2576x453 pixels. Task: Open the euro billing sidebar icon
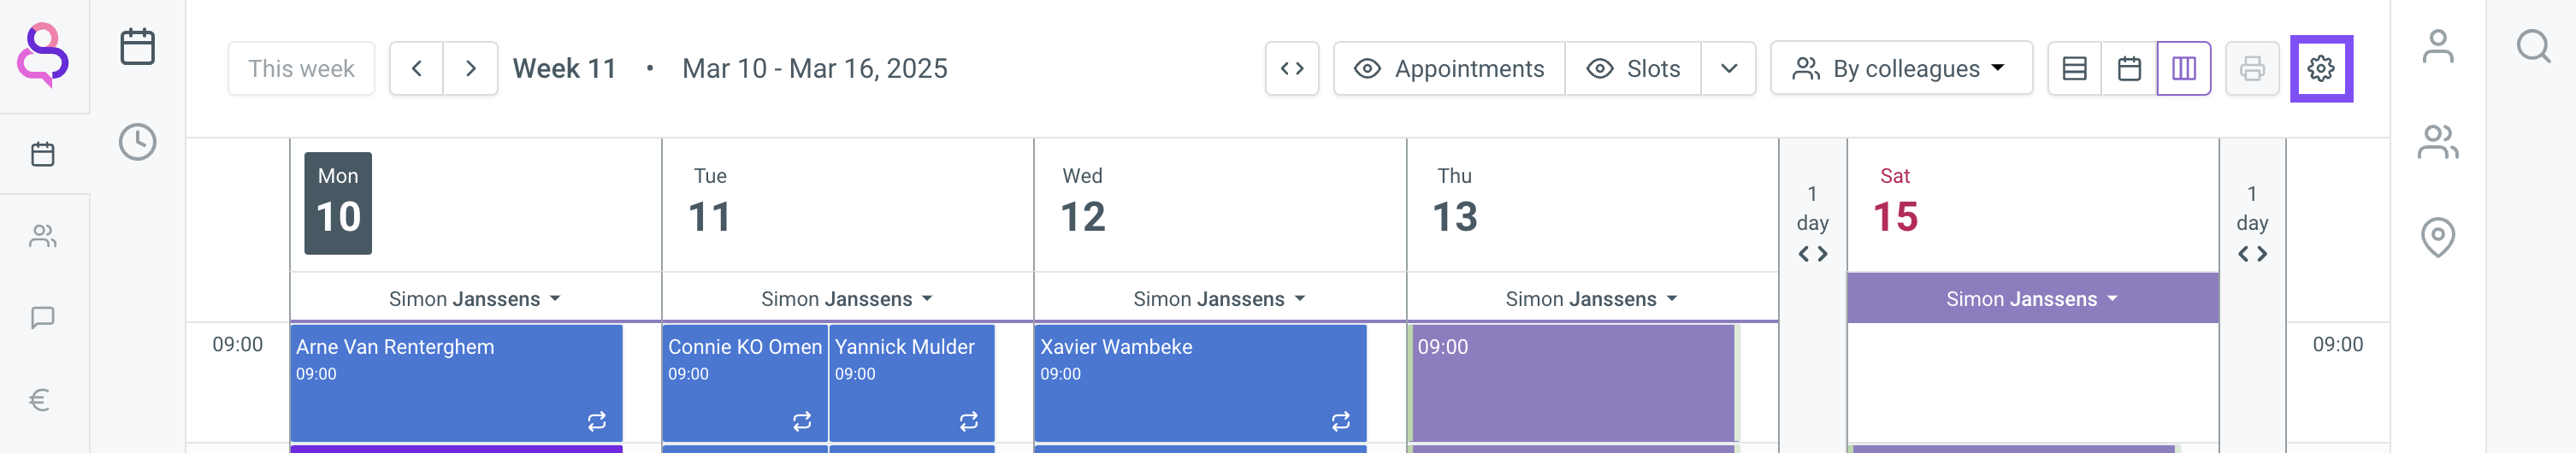pos(41,400)
